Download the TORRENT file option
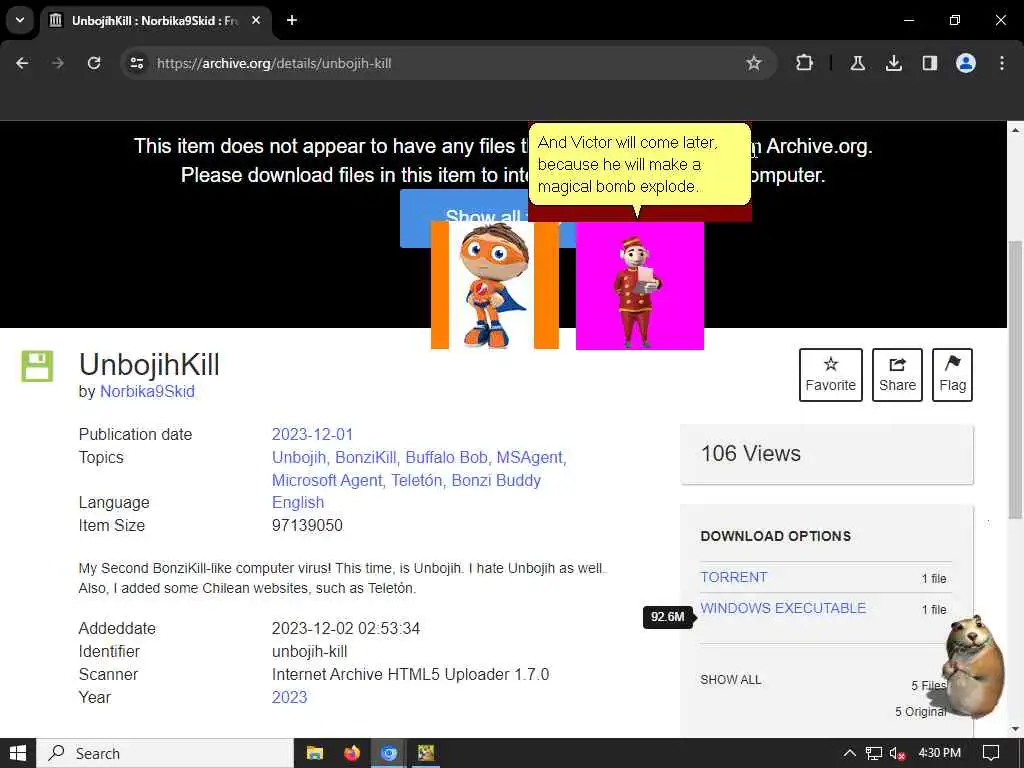The height and width of the screenshot is (768, 1024). [x=733, y=577]
